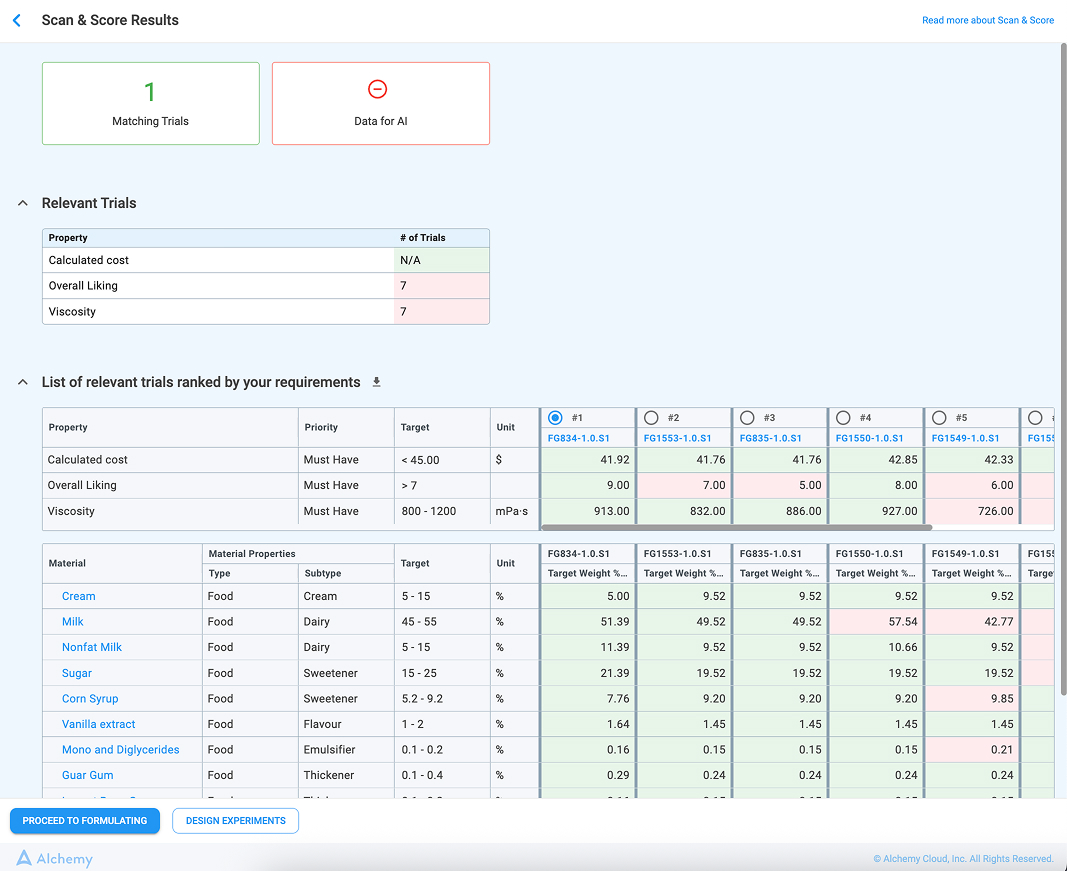Select trial #3 radio button
Image resolution: width=1067 pixels, height=871 pixels.
click(746, 417)
